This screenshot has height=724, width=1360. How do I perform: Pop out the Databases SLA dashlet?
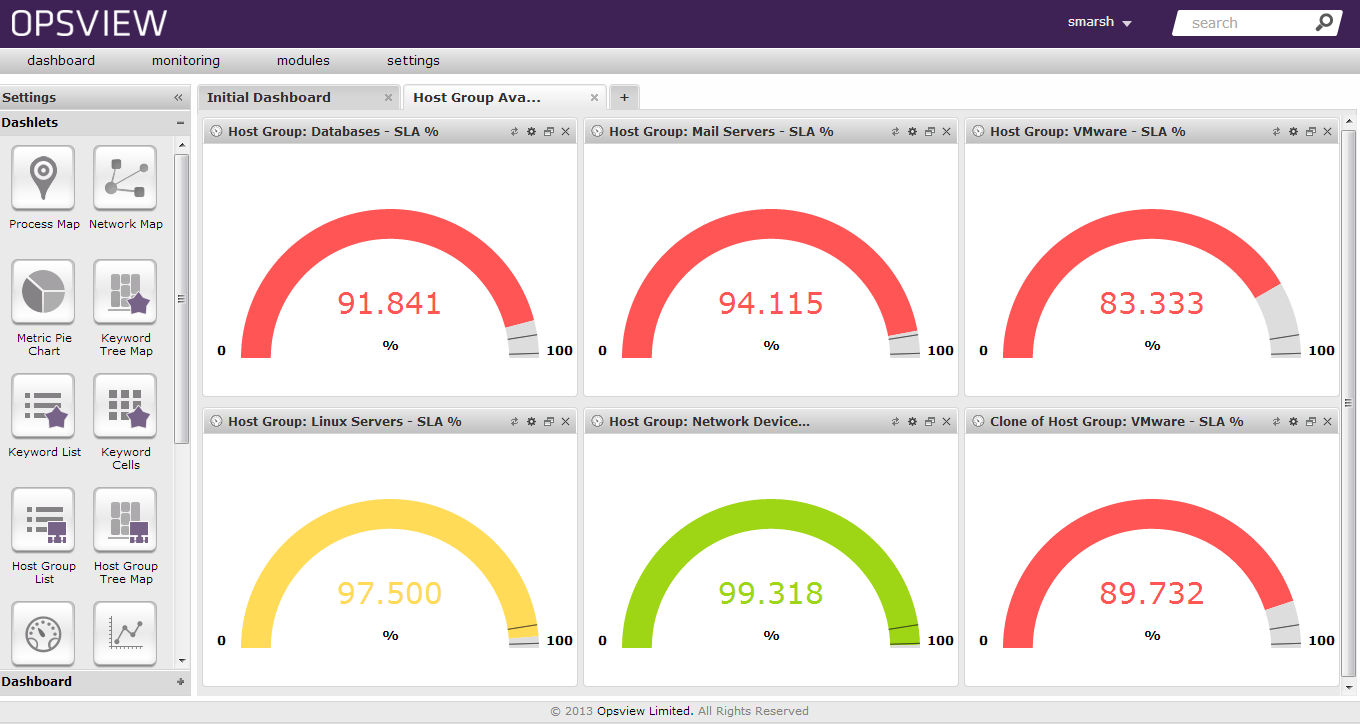coord(549,131)
